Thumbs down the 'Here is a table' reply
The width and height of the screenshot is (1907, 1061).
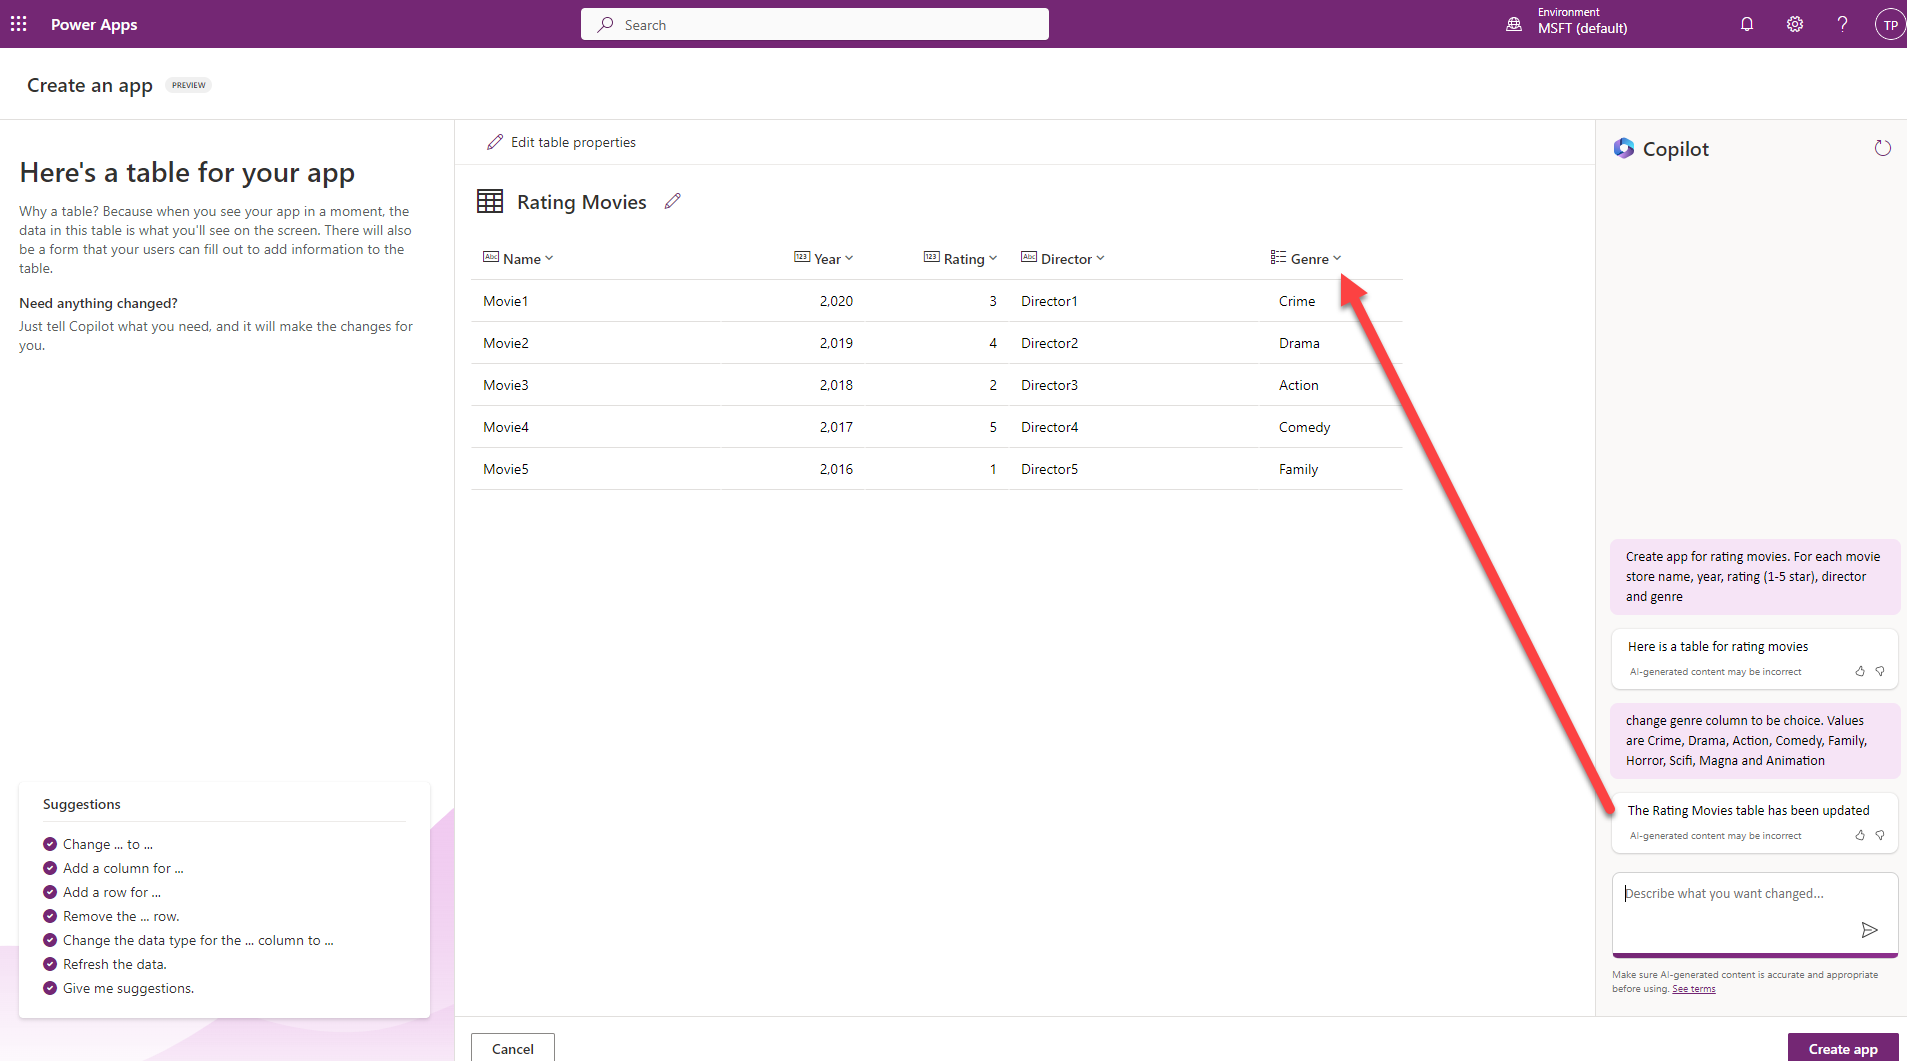(1880, 671)
